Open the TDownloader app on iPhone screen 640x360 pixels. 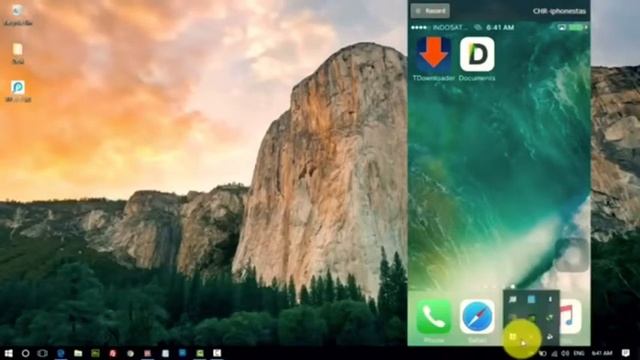[433, 55]
